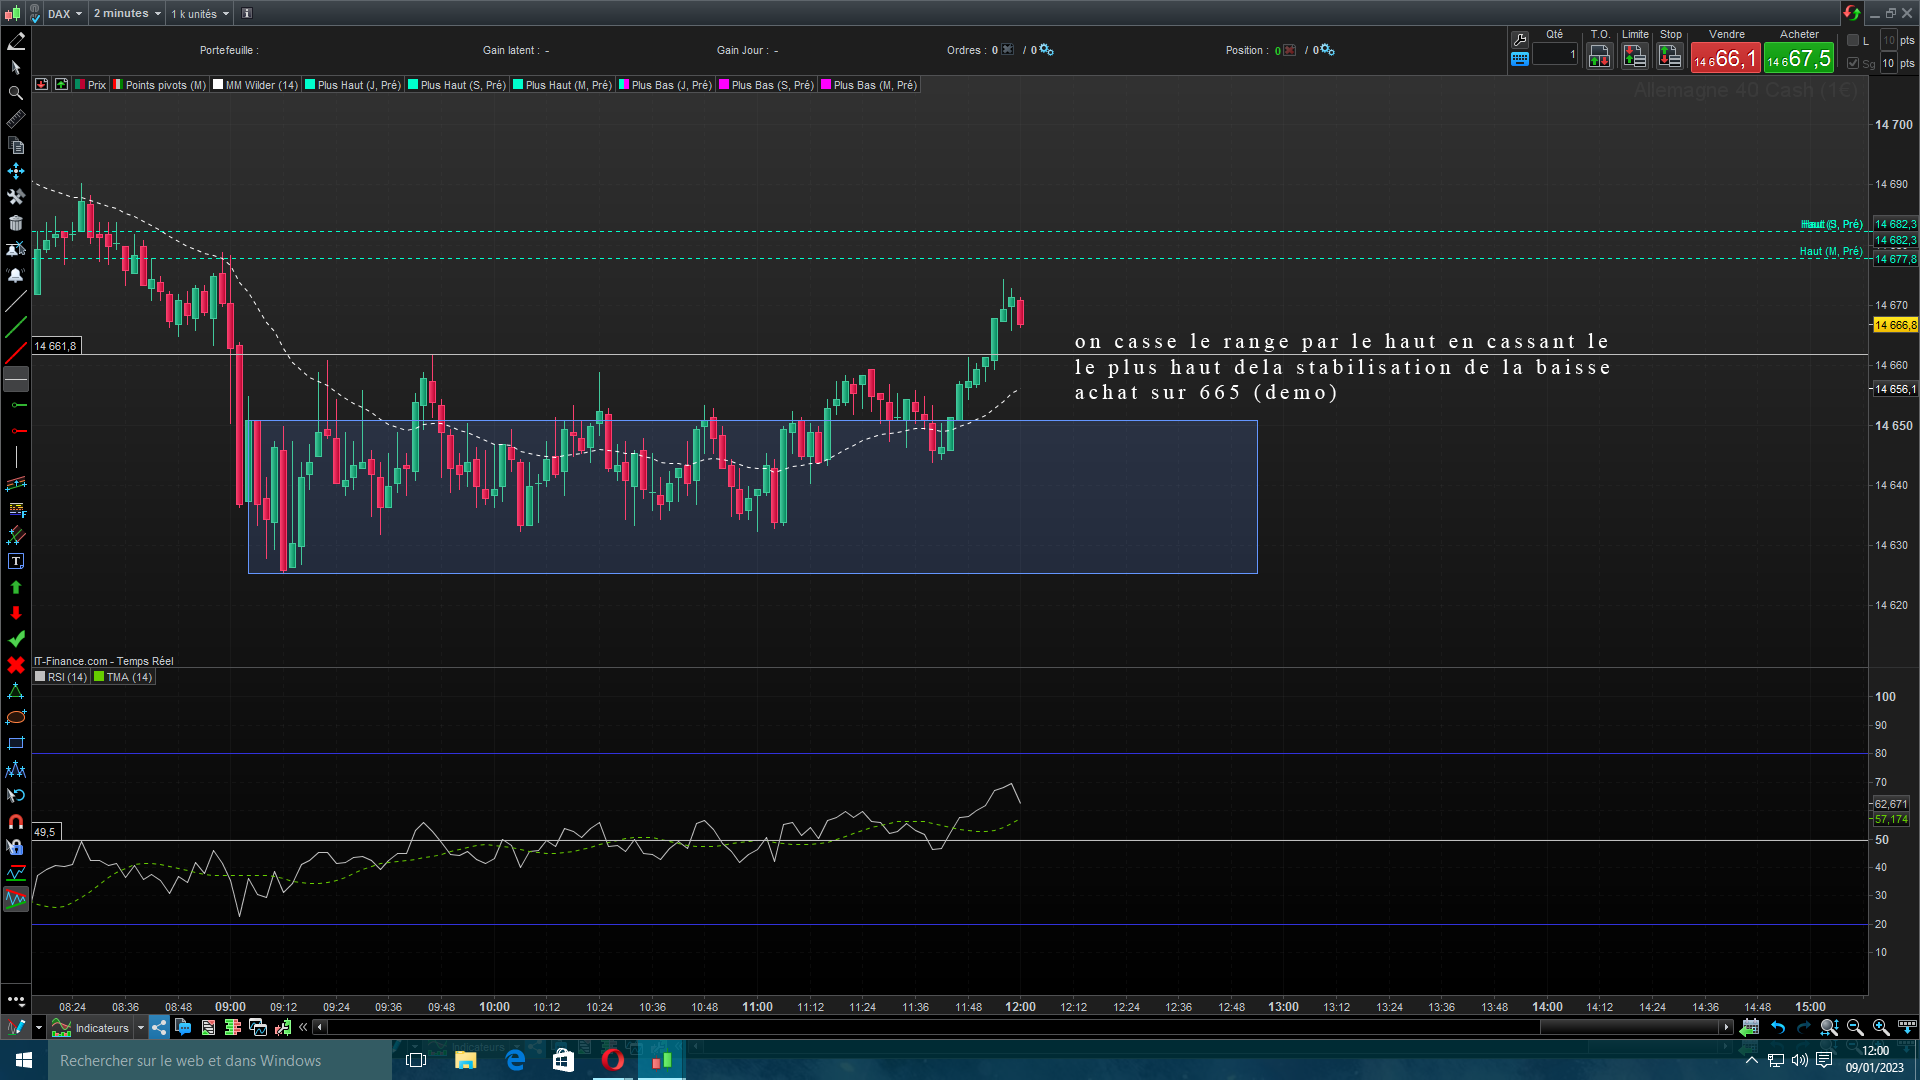This screenshot has width=1920, height=1080.
Task: Toggle the Sg checkbox
Action: coord(1853,63)
